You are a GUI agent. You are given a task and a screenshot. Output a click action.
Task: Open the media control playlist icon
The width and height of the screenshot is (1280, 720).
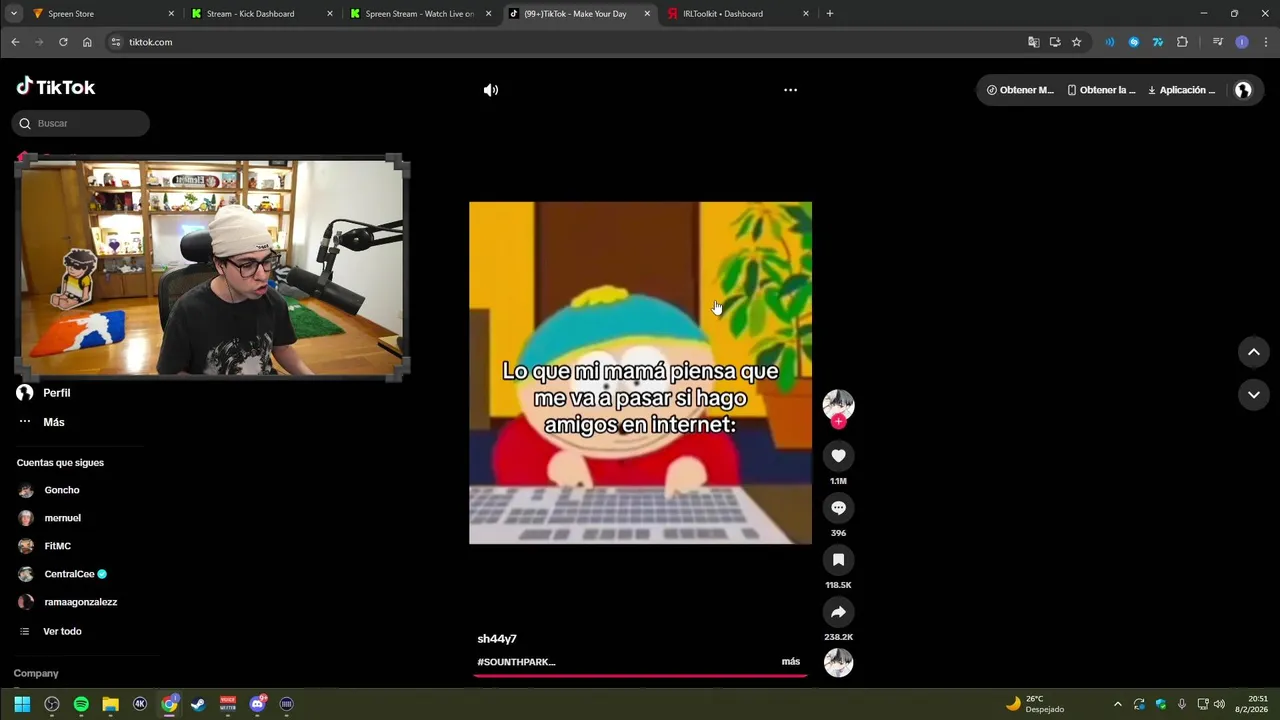point(1218,42)
